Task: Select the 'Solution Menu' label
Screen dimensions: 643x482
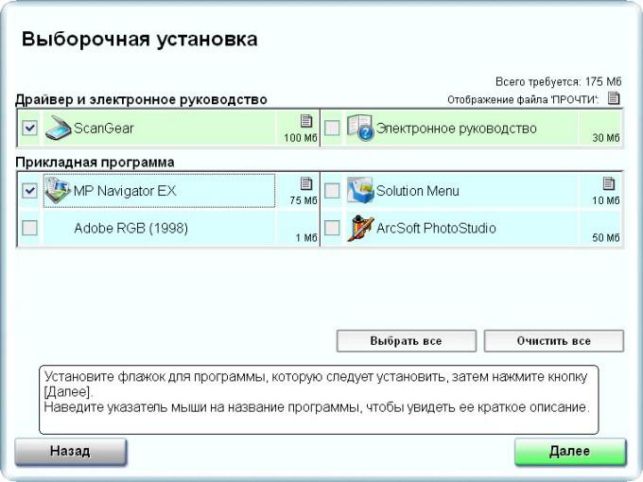Action: coord(417,191)
